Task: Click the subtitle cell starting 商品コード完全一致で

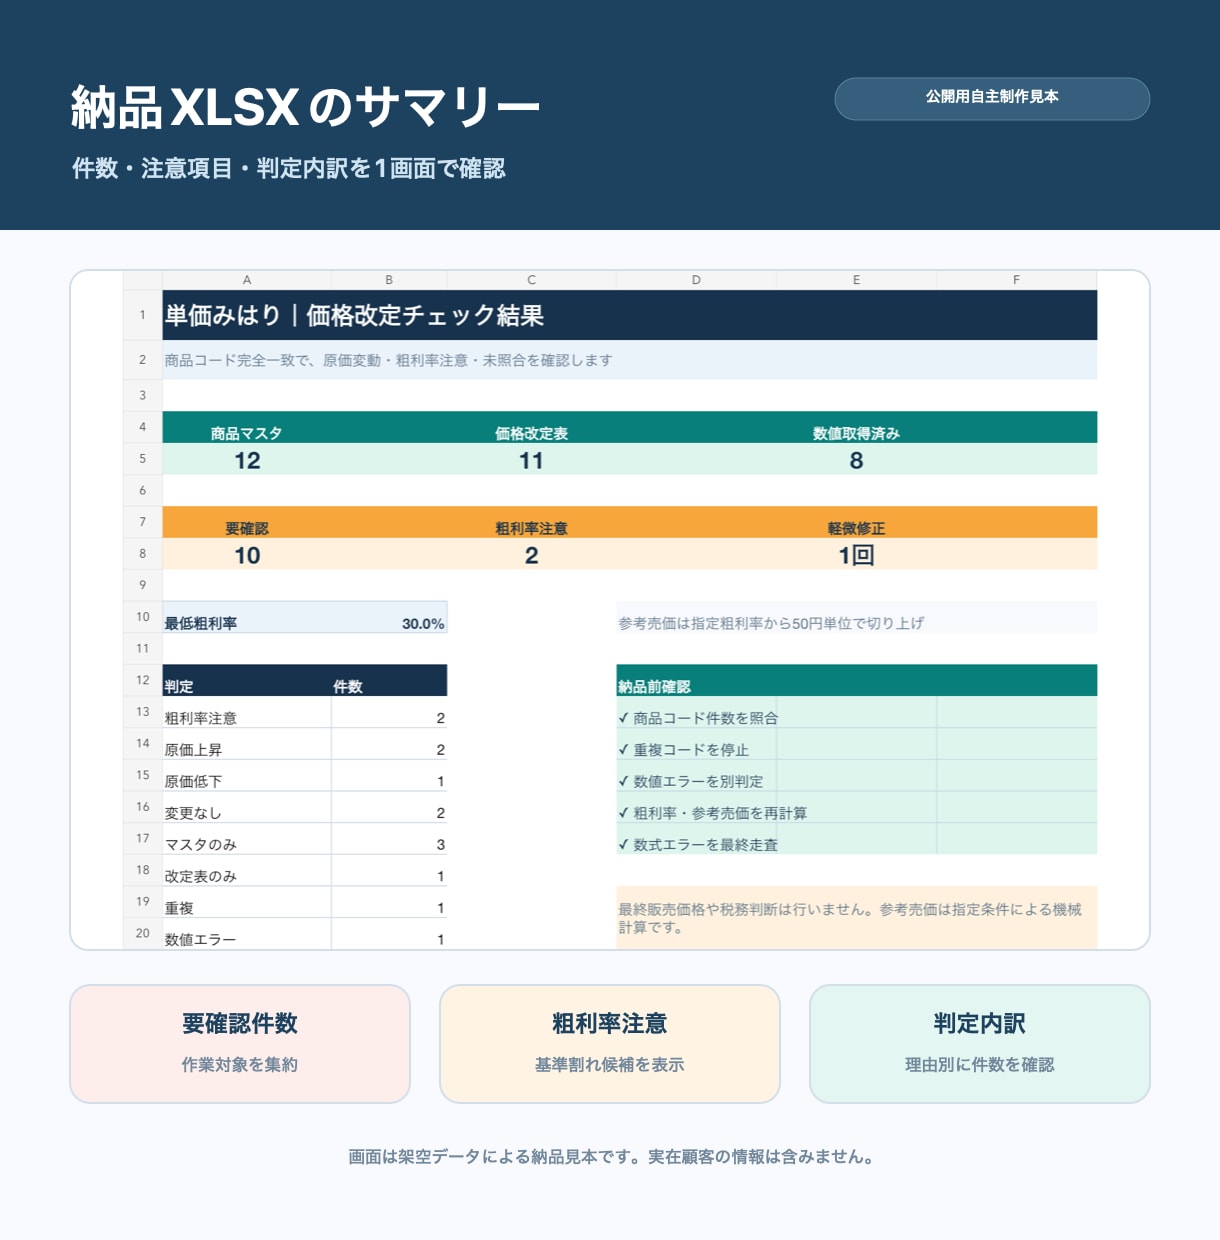Action: pyautogui.click(x=630, y=360)
